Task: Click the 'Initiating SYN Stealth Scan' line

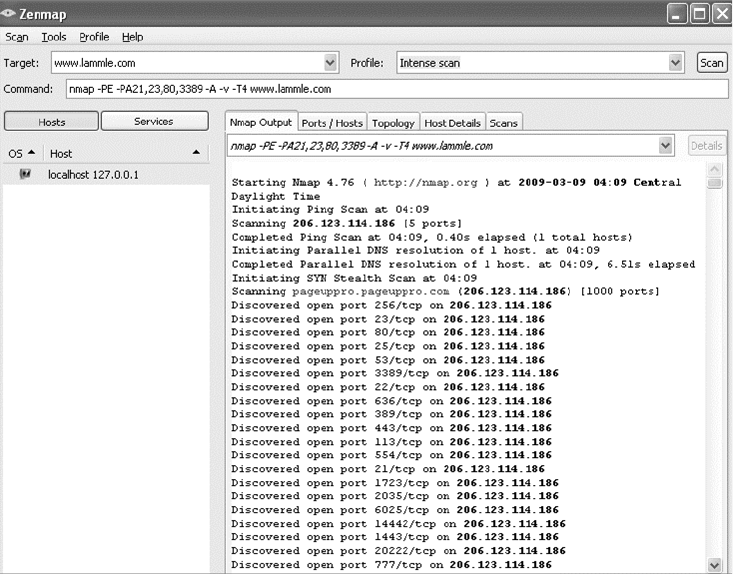Action: (x=354, y=278)
